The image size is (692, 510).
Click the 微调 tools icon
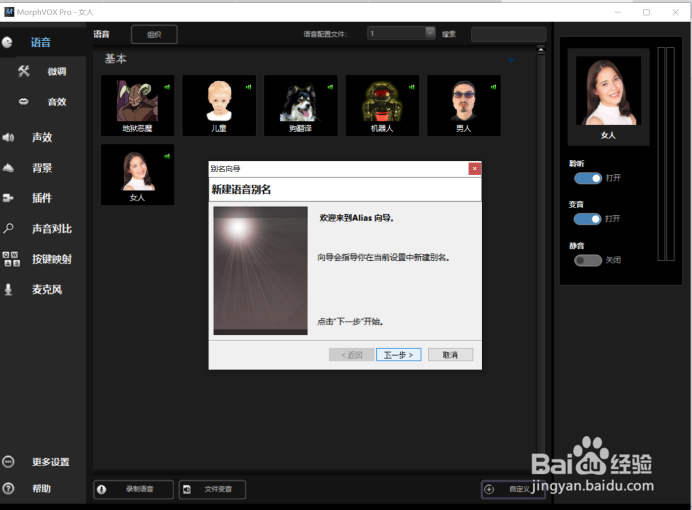24,71
